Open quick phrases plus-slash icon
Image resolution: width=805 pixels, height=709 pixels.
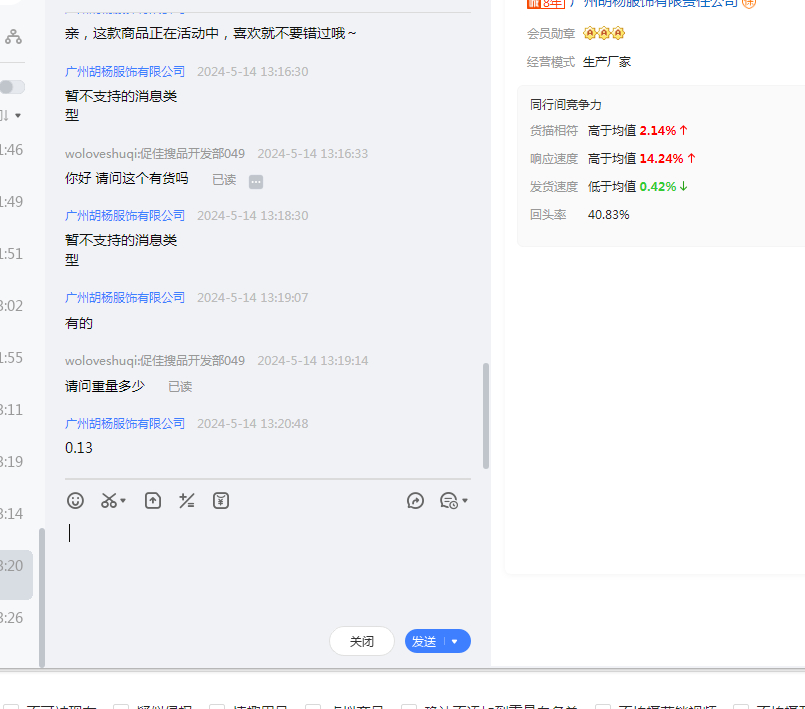pos(187,501)
